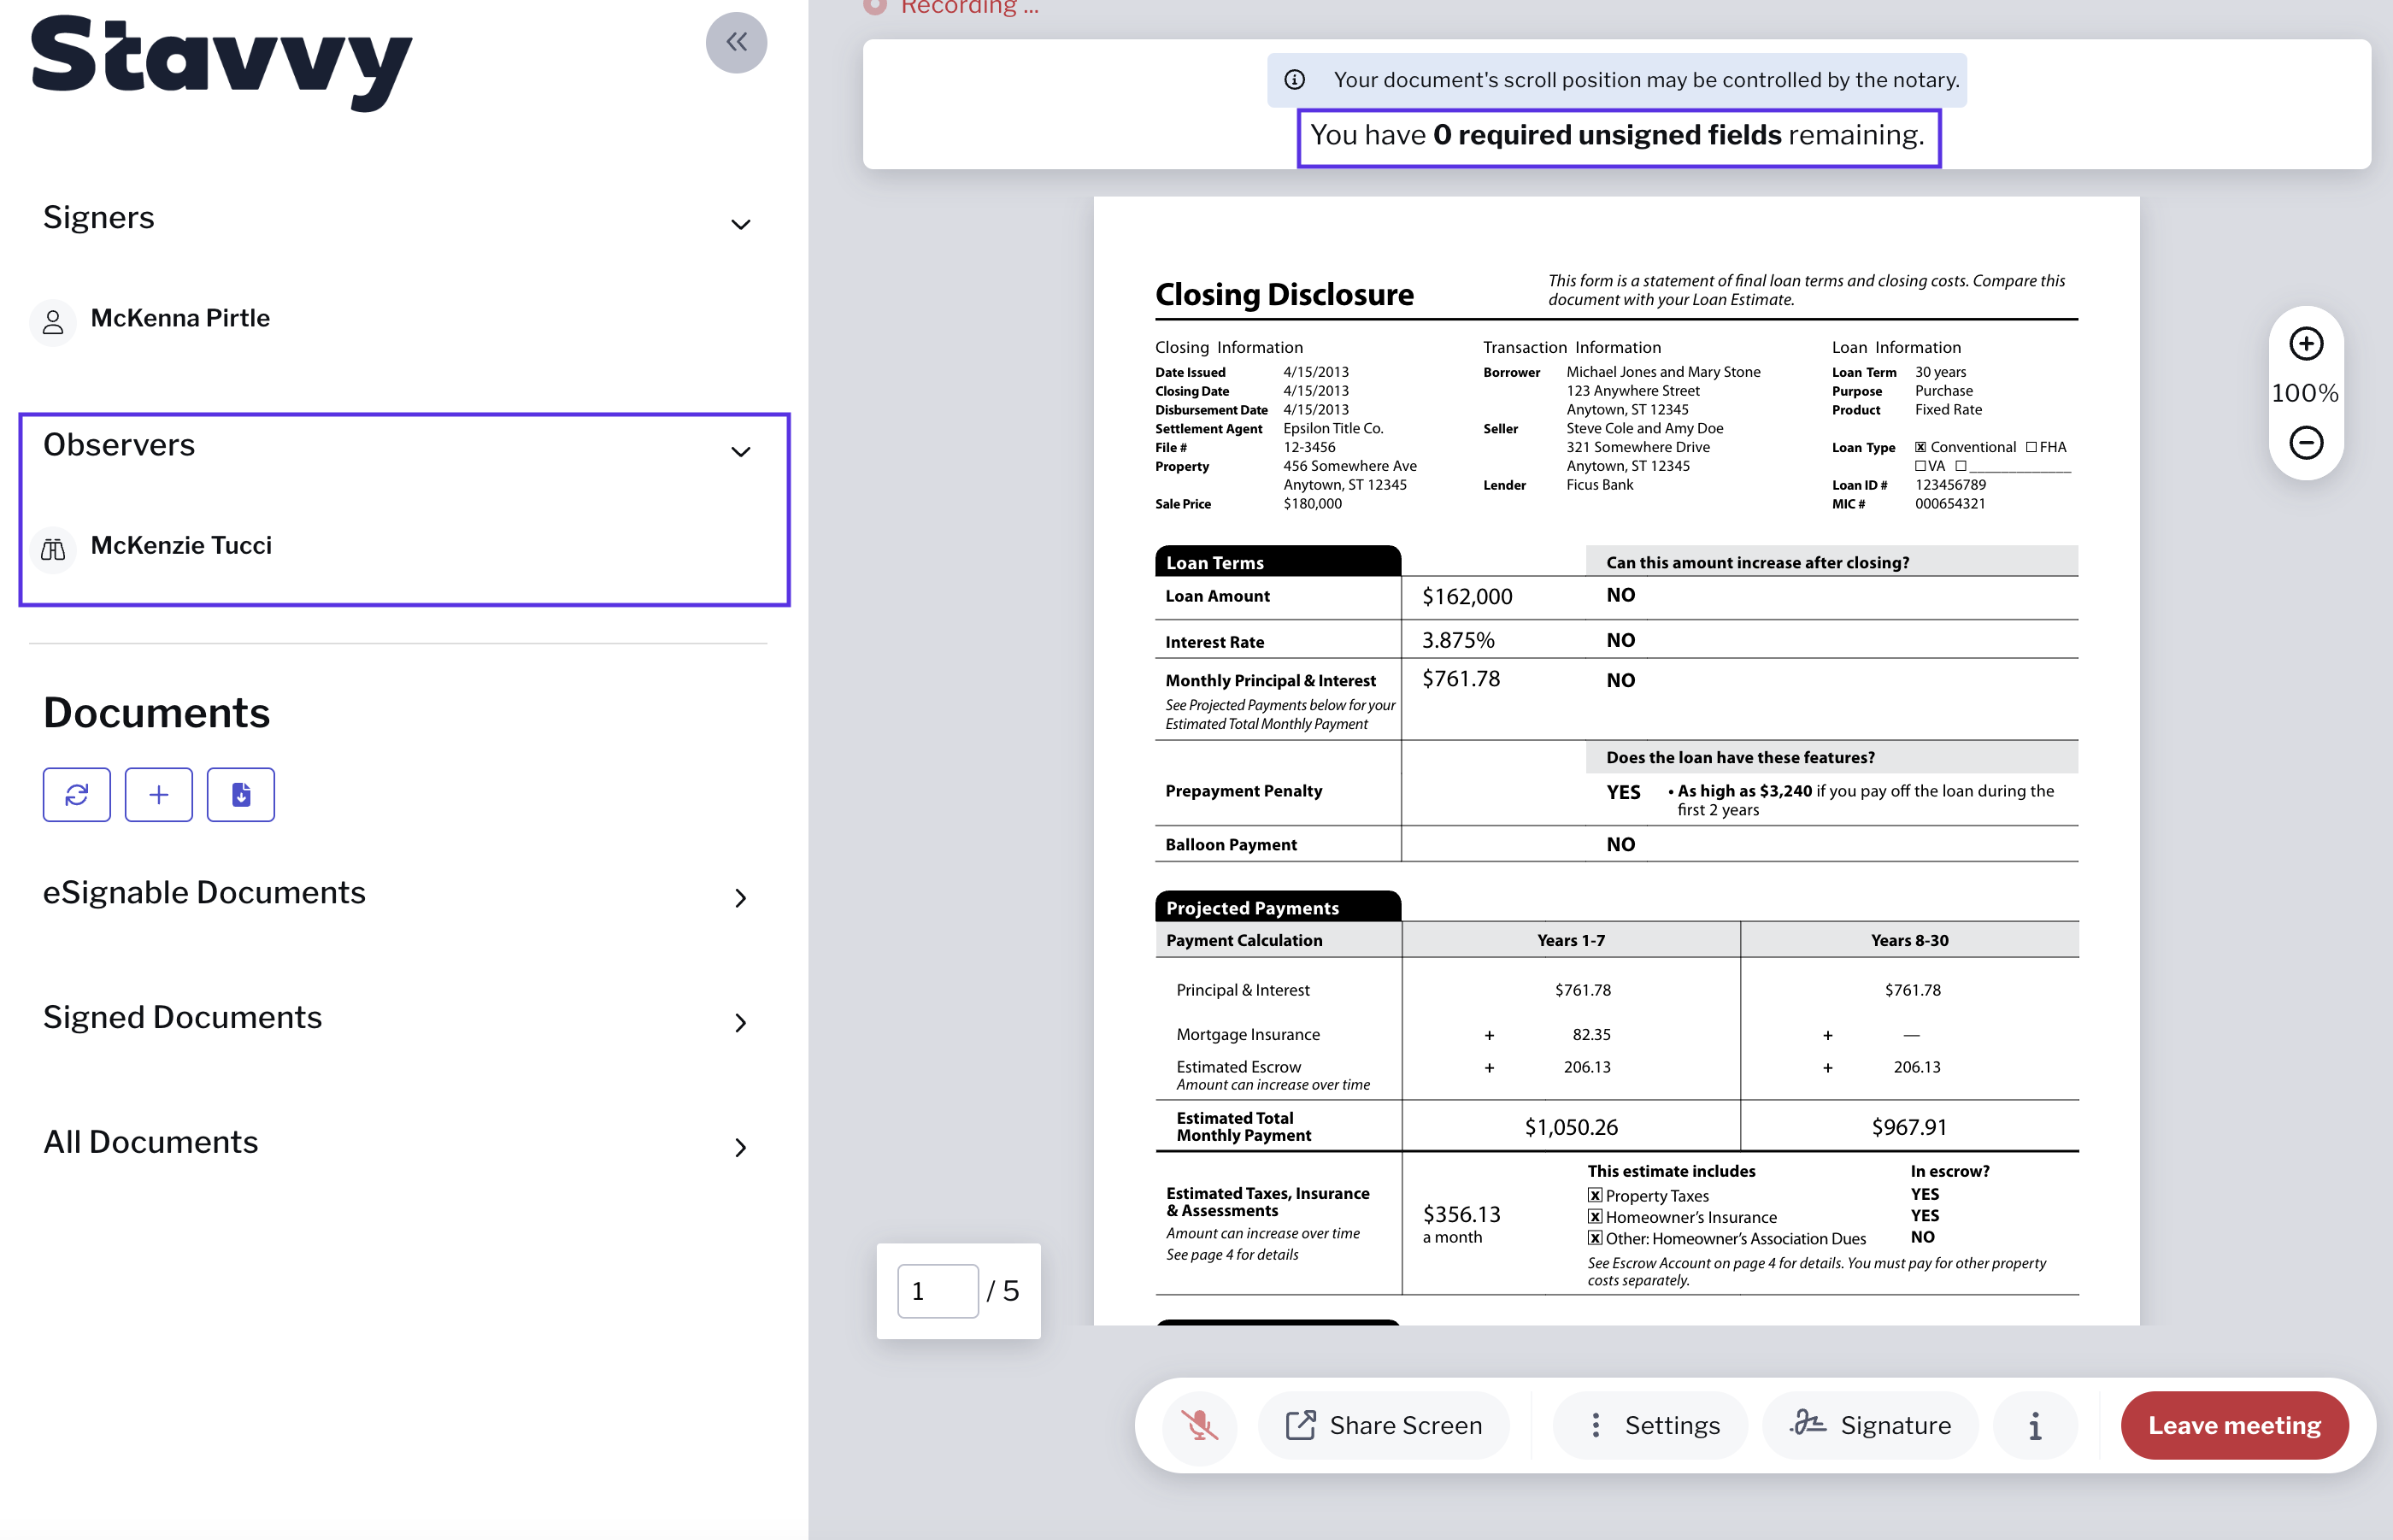Click Share Screen
Viewport: 2393px width, 1540px height.
pos(1383,1425)
